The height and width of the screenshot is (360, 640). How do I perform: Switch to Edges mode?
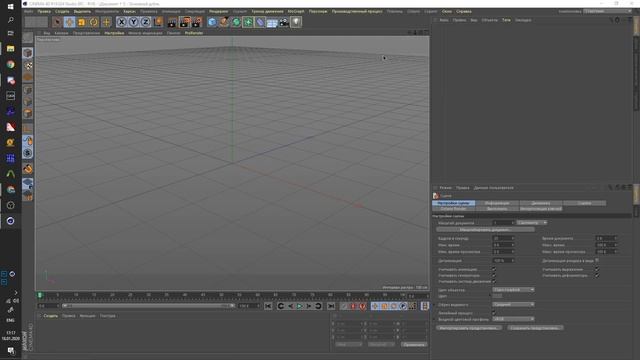click(x=28, y=102)
